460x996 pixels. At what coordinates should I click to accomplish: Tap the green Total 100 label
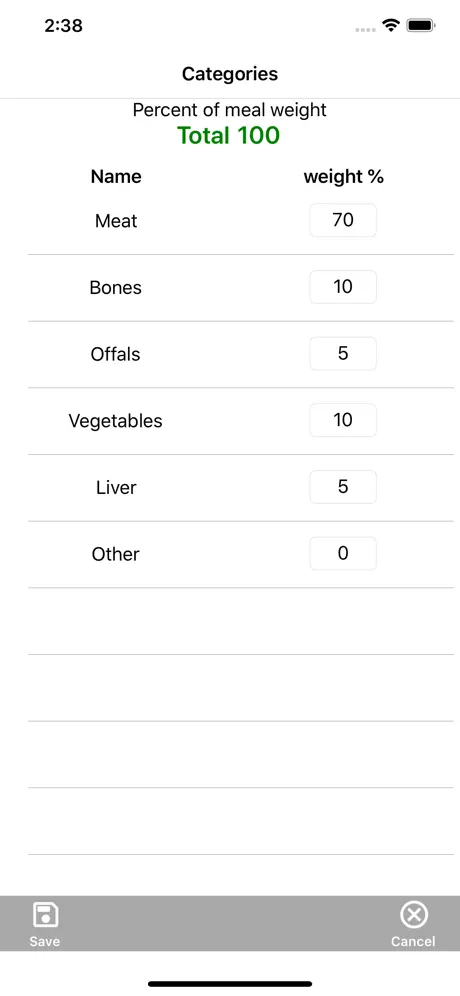click(x=229, y=136)
